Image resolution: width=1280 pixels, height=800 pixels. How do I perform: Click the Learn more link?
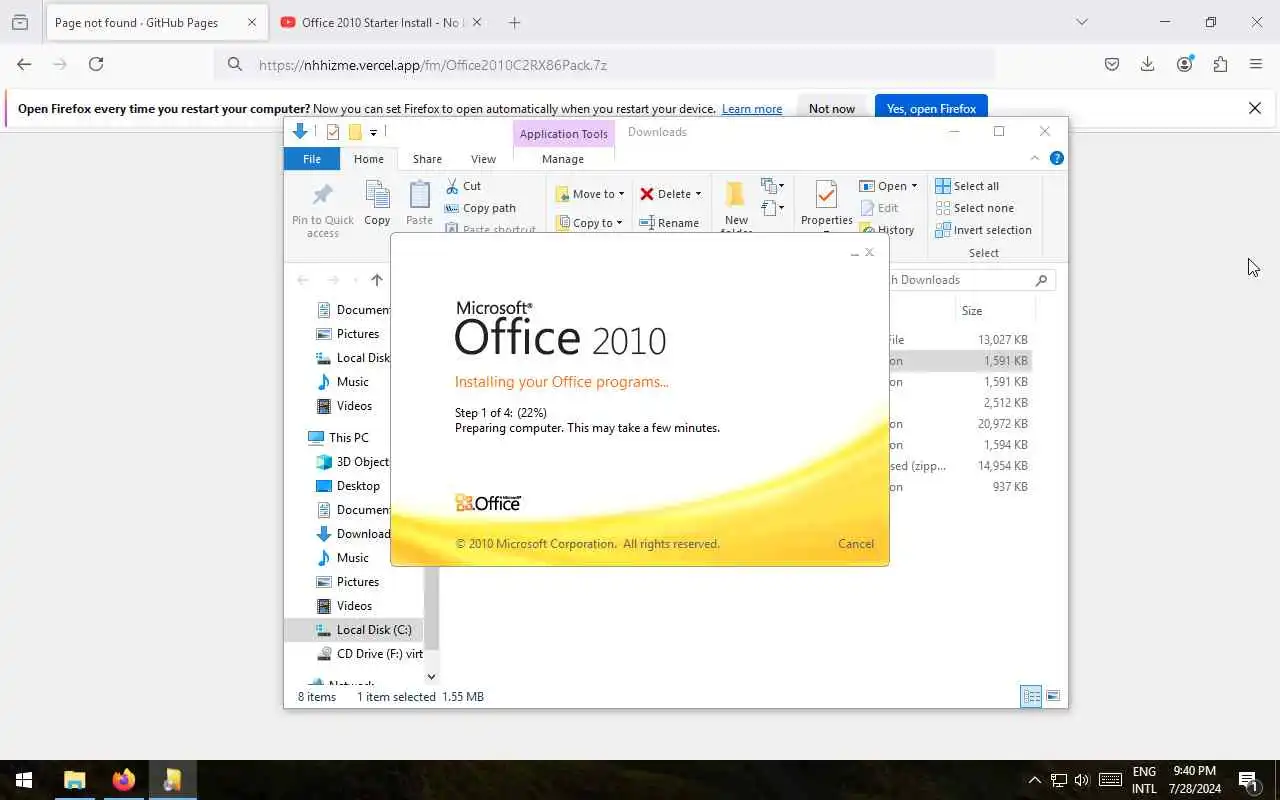coord(752,109)
